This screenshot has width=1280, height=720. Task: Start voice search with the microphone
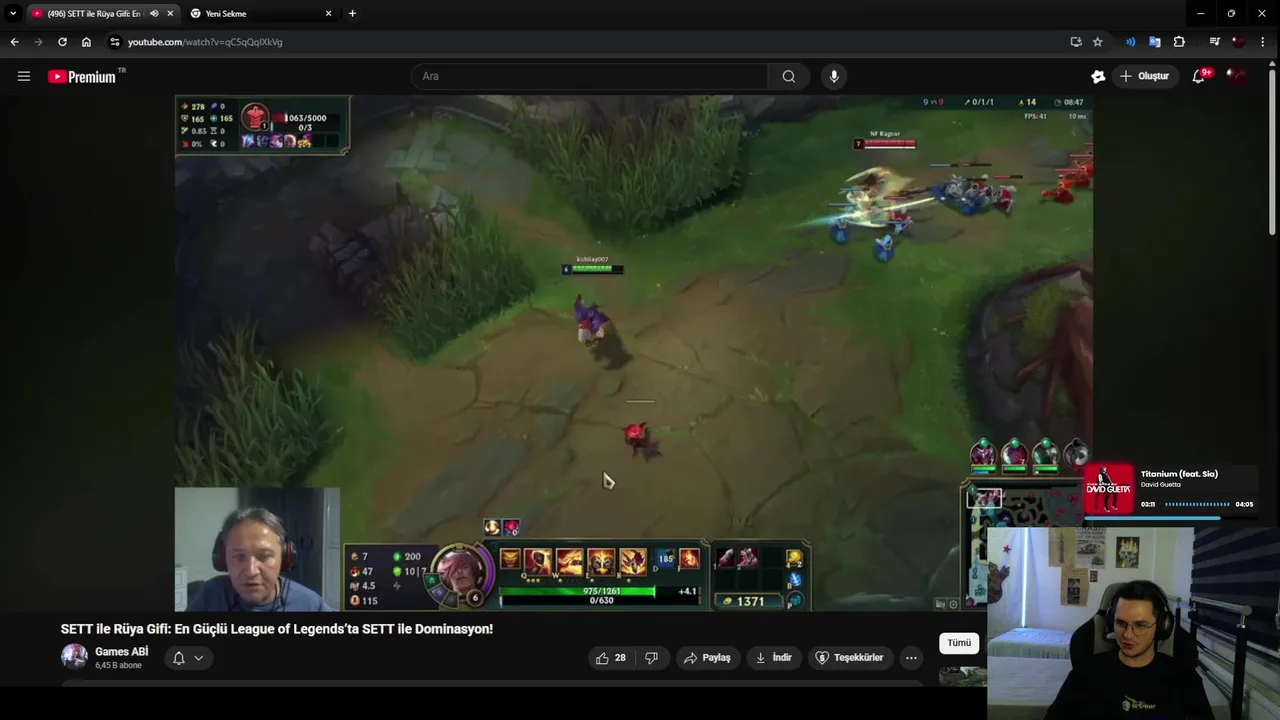point(834,76)
